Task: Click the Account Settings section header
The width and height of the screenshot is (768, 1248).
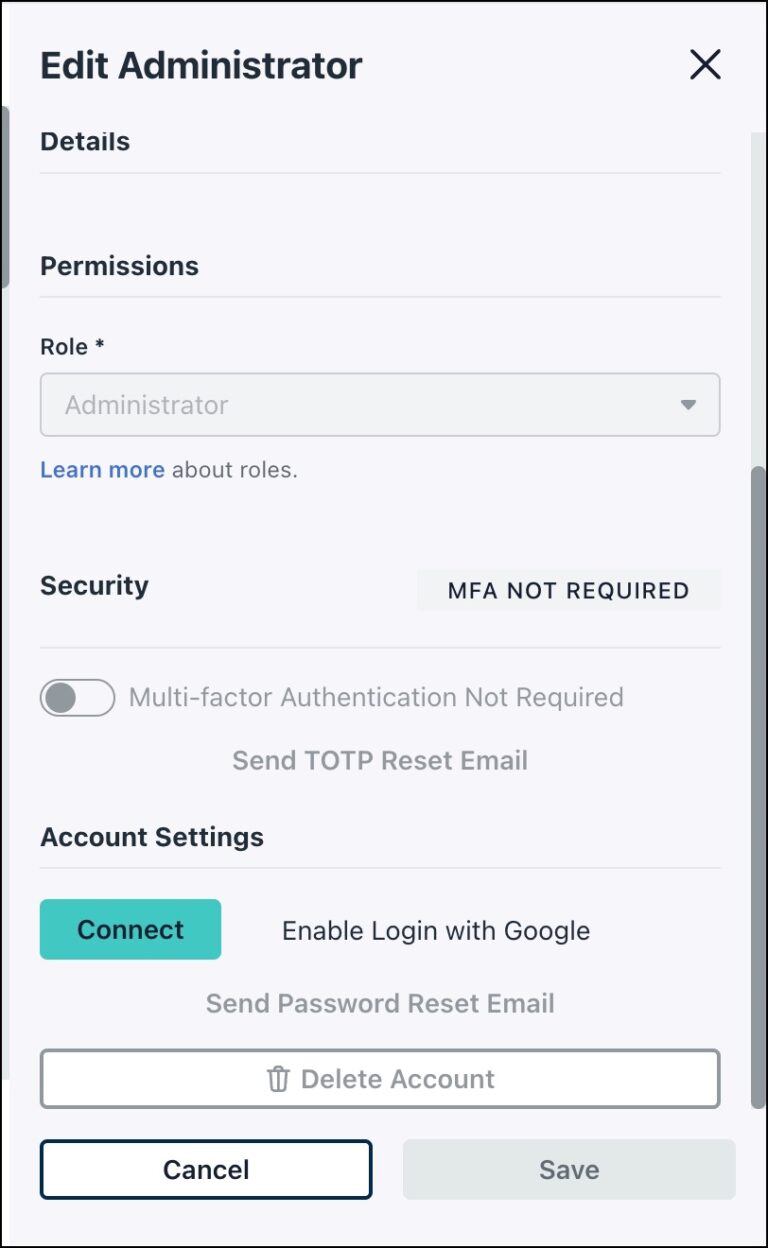Action: click(151, 837)
